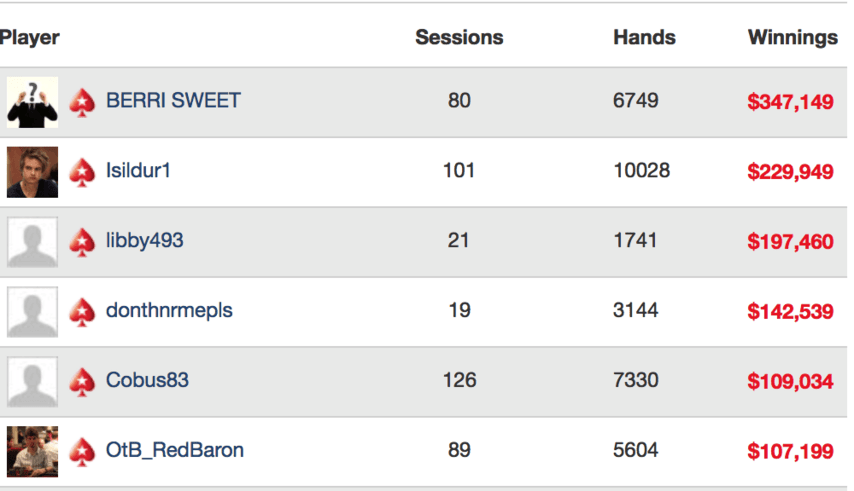Open Isildur1's profile photo
This screenshot has width=854, height=491.
[32, 172]
